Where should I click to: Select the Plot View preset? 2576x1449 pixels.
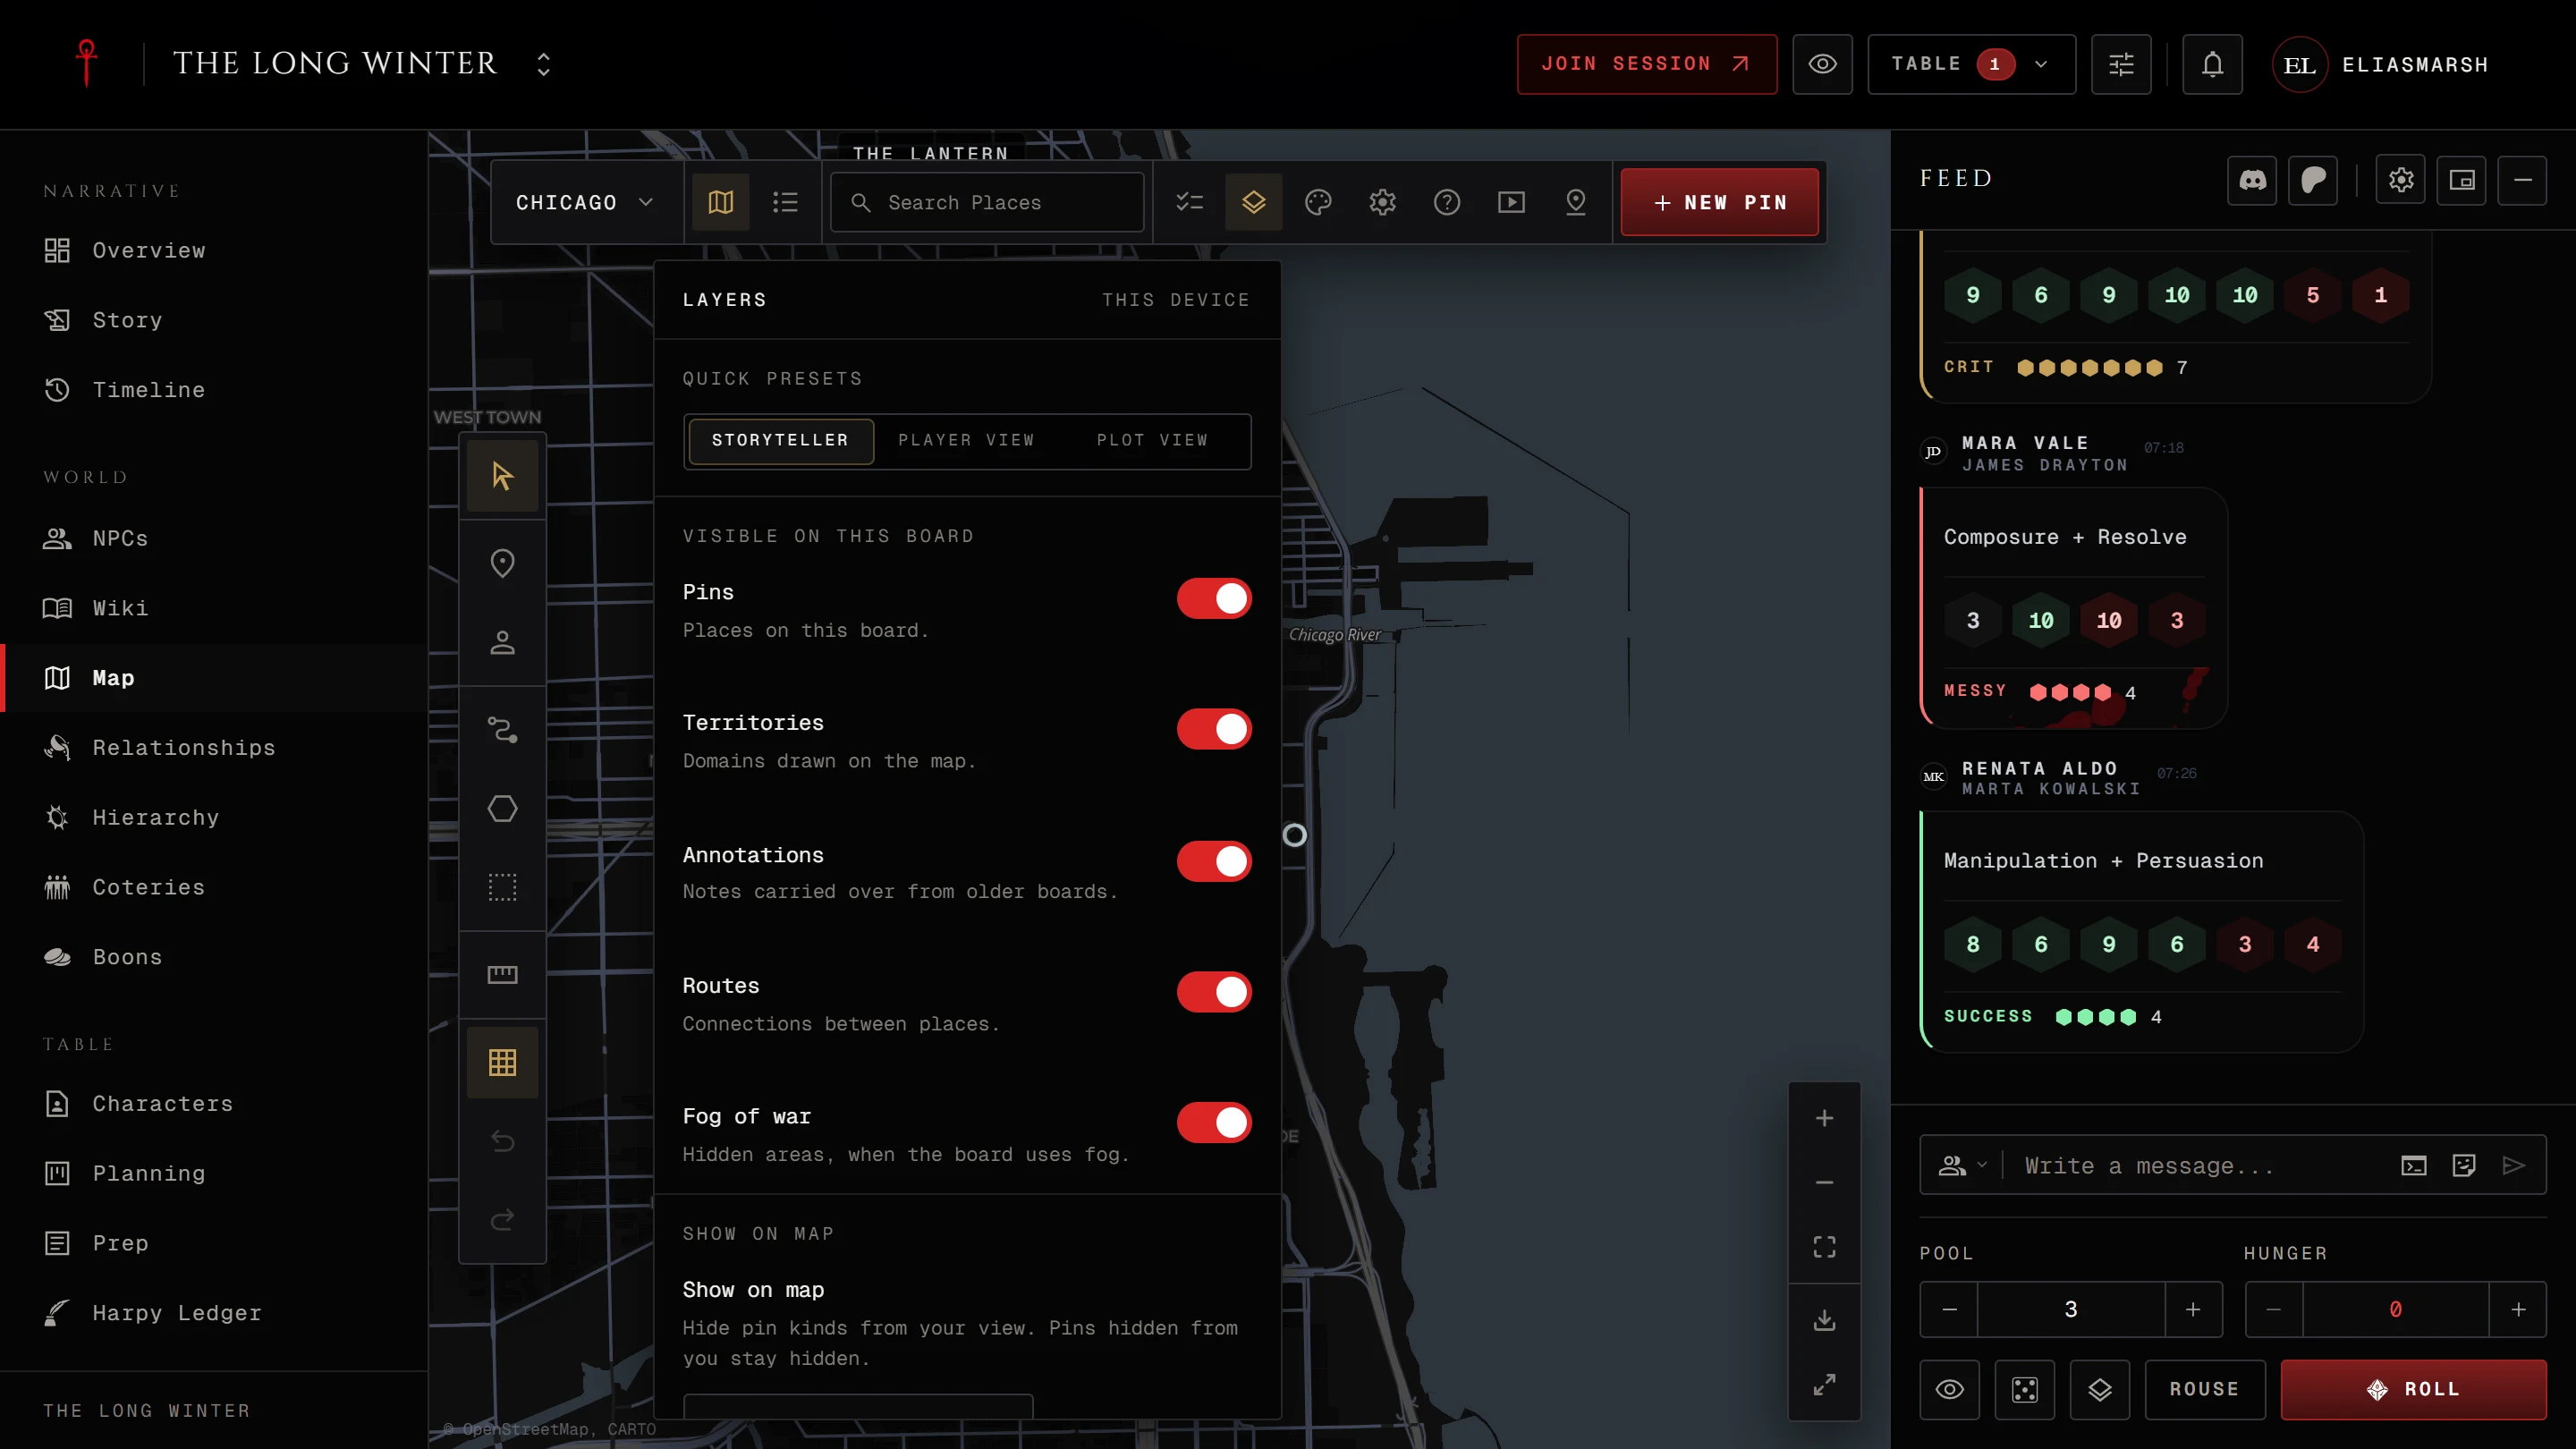pyautogui.click(x=1152, y=440)
